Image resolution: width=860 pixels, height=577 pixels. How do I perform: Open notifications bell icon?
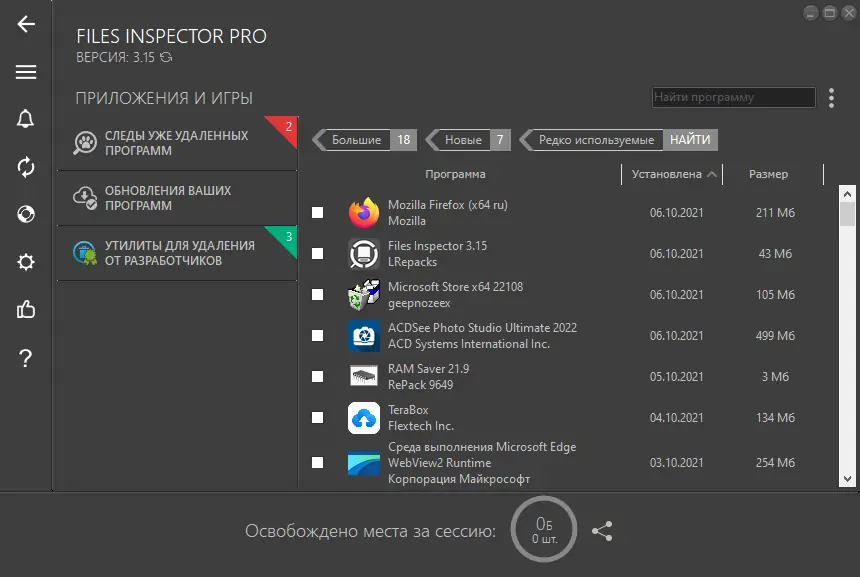click(26, 119)
